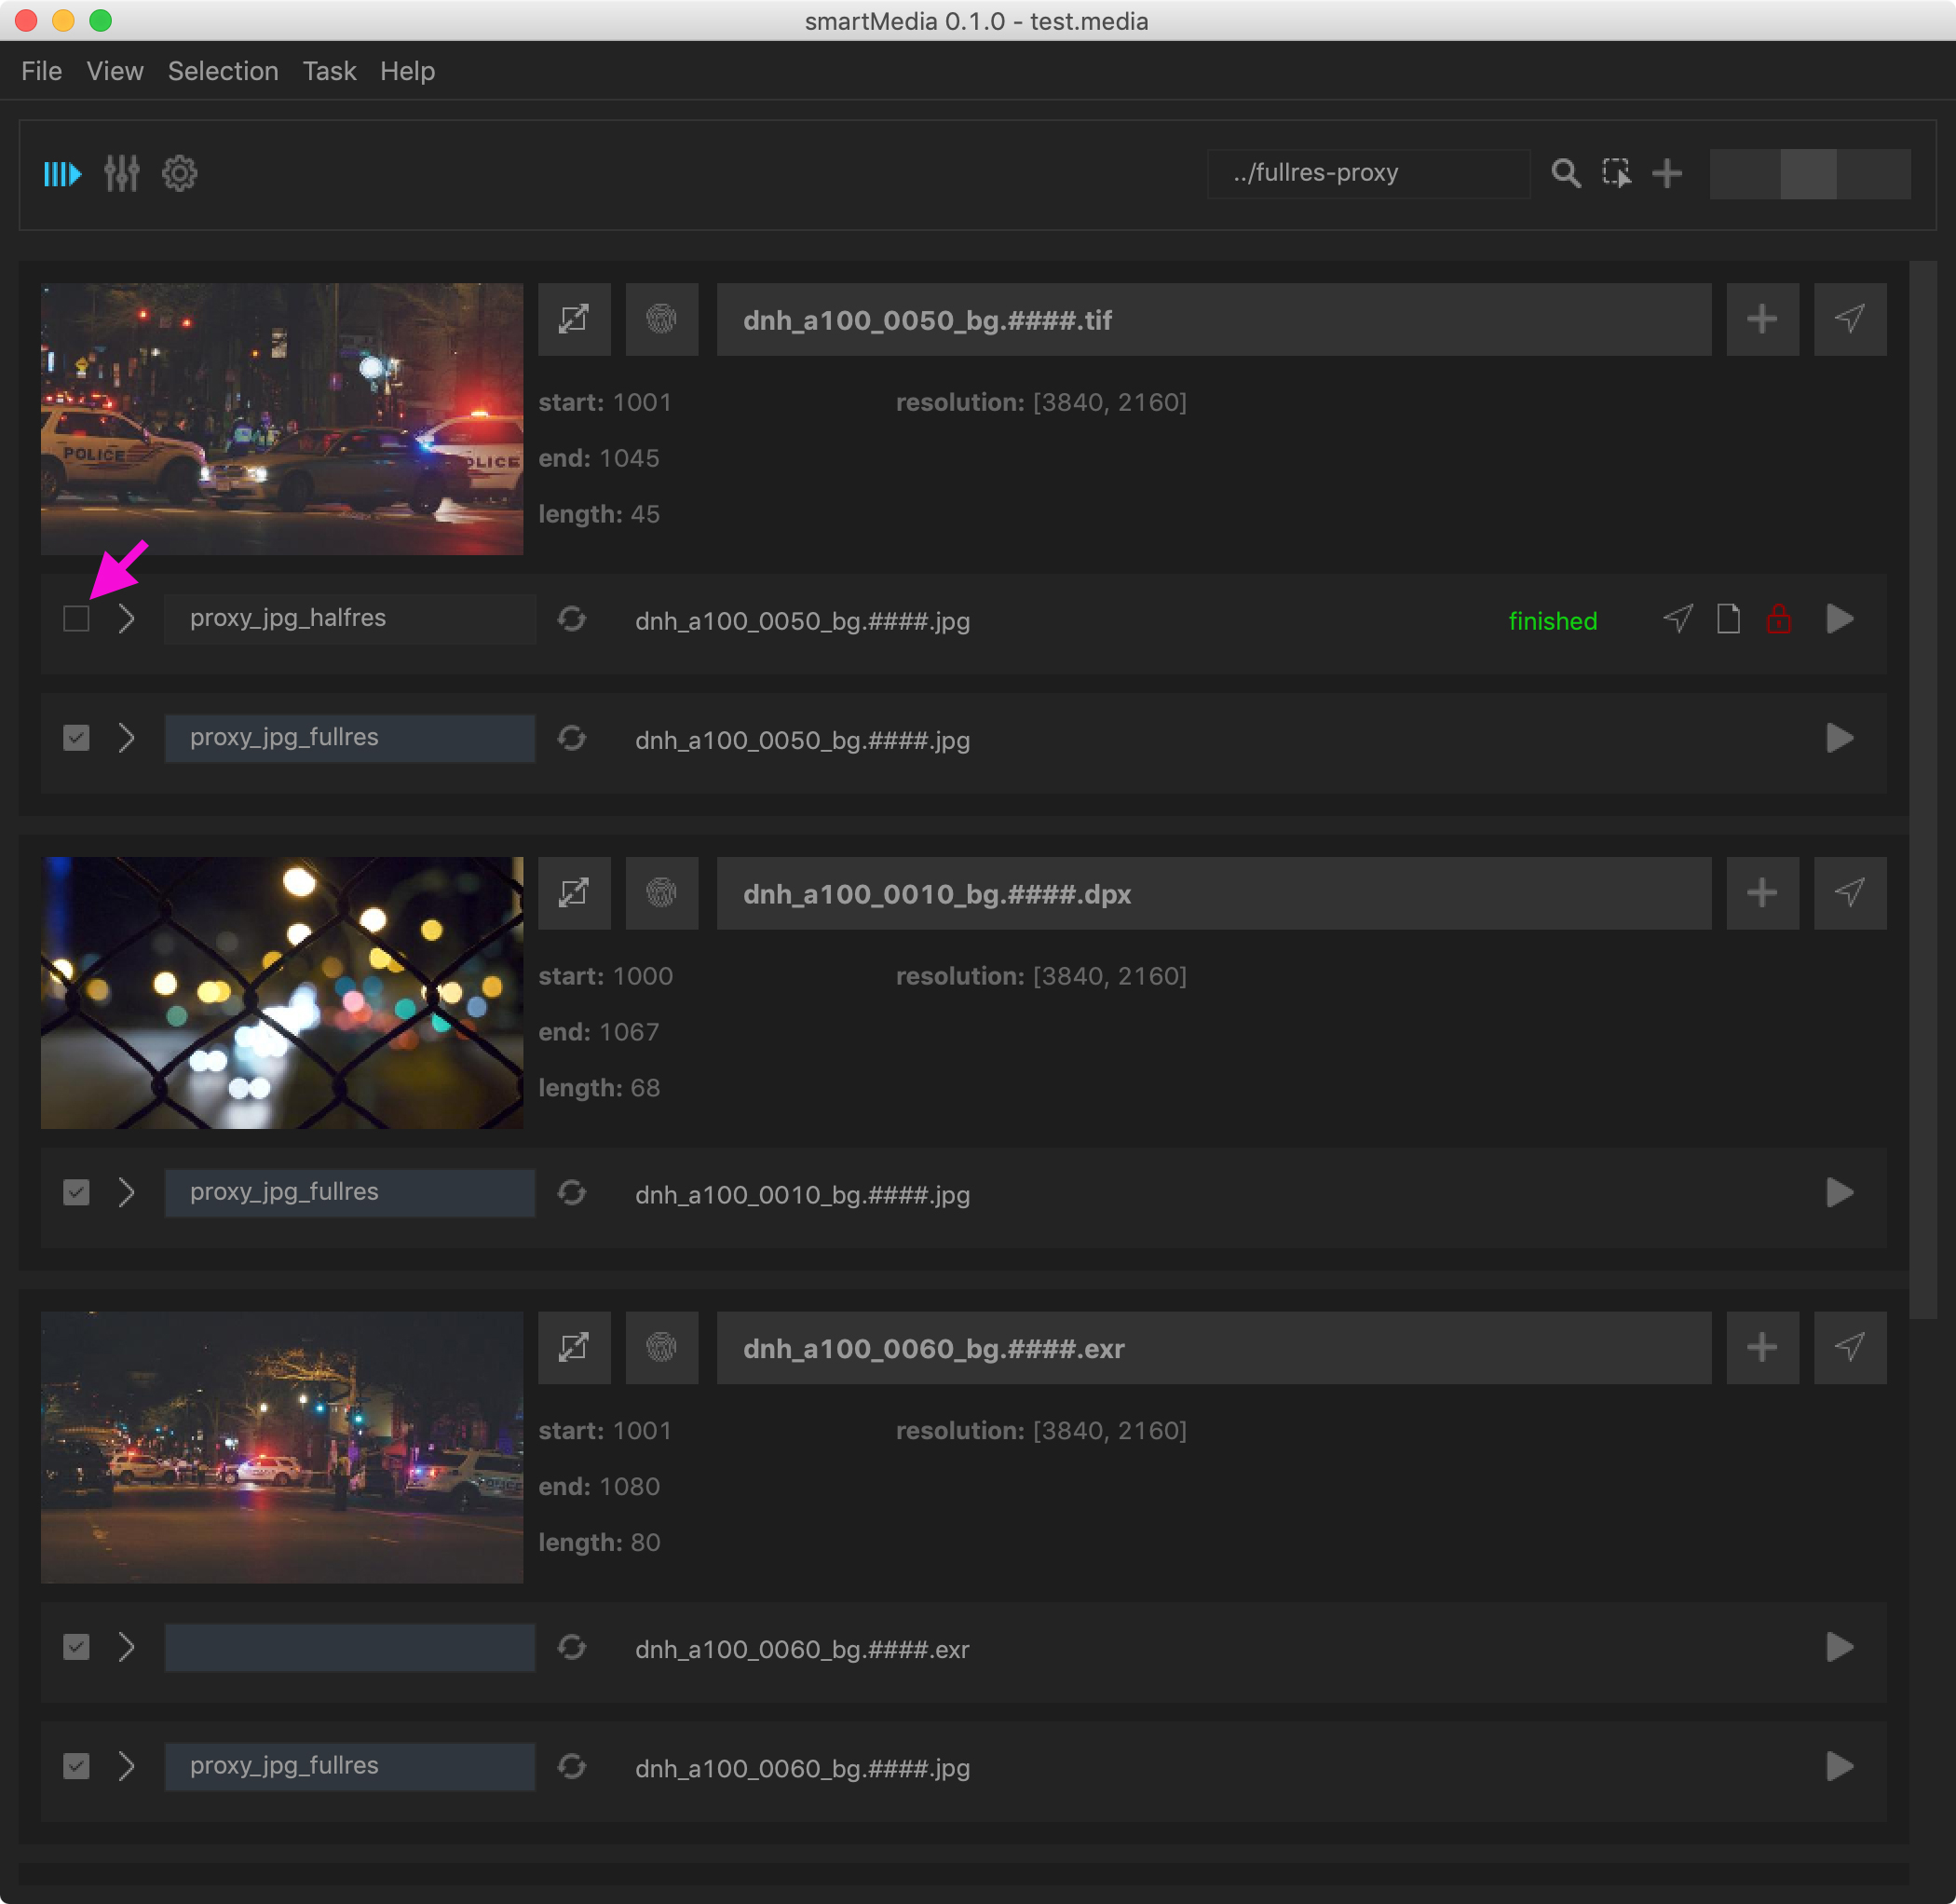Click expand-view icon beside dnh_a100_0050_bg tif
The width and height of the screenshot is (1956, 1904).
tap(574, 319)
